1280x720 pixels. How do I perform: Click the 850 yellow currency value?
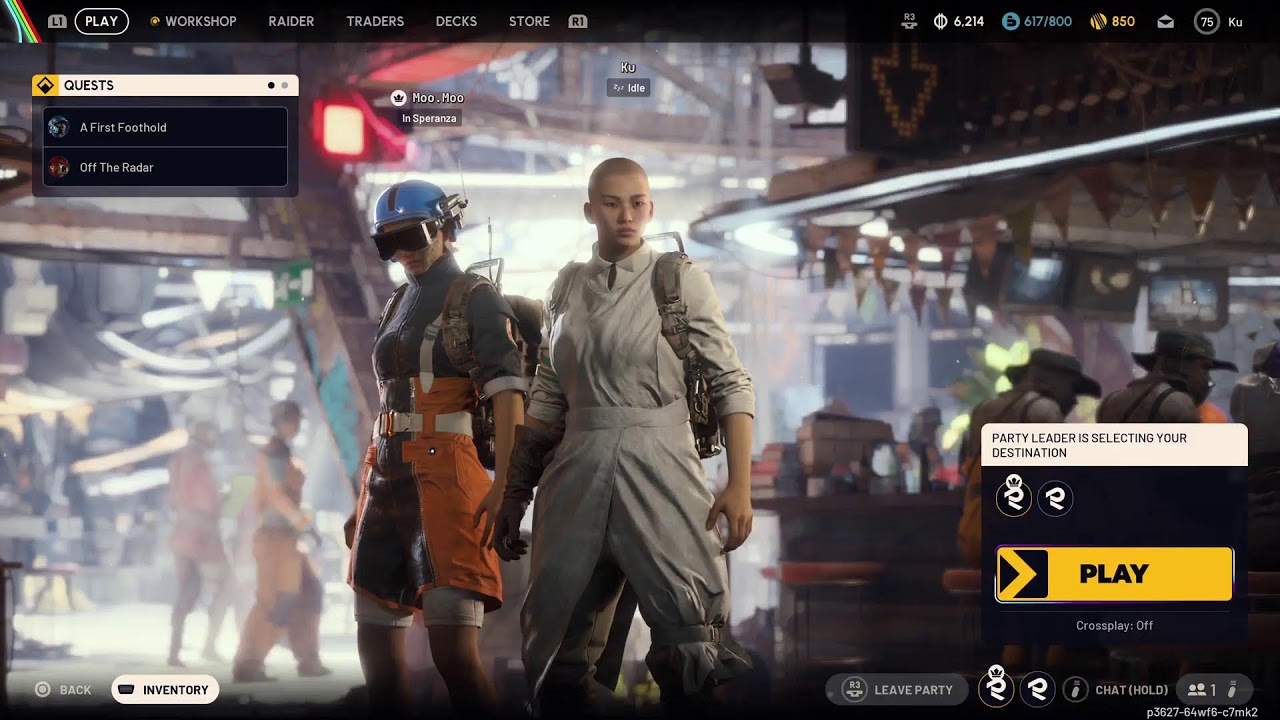1123,21
